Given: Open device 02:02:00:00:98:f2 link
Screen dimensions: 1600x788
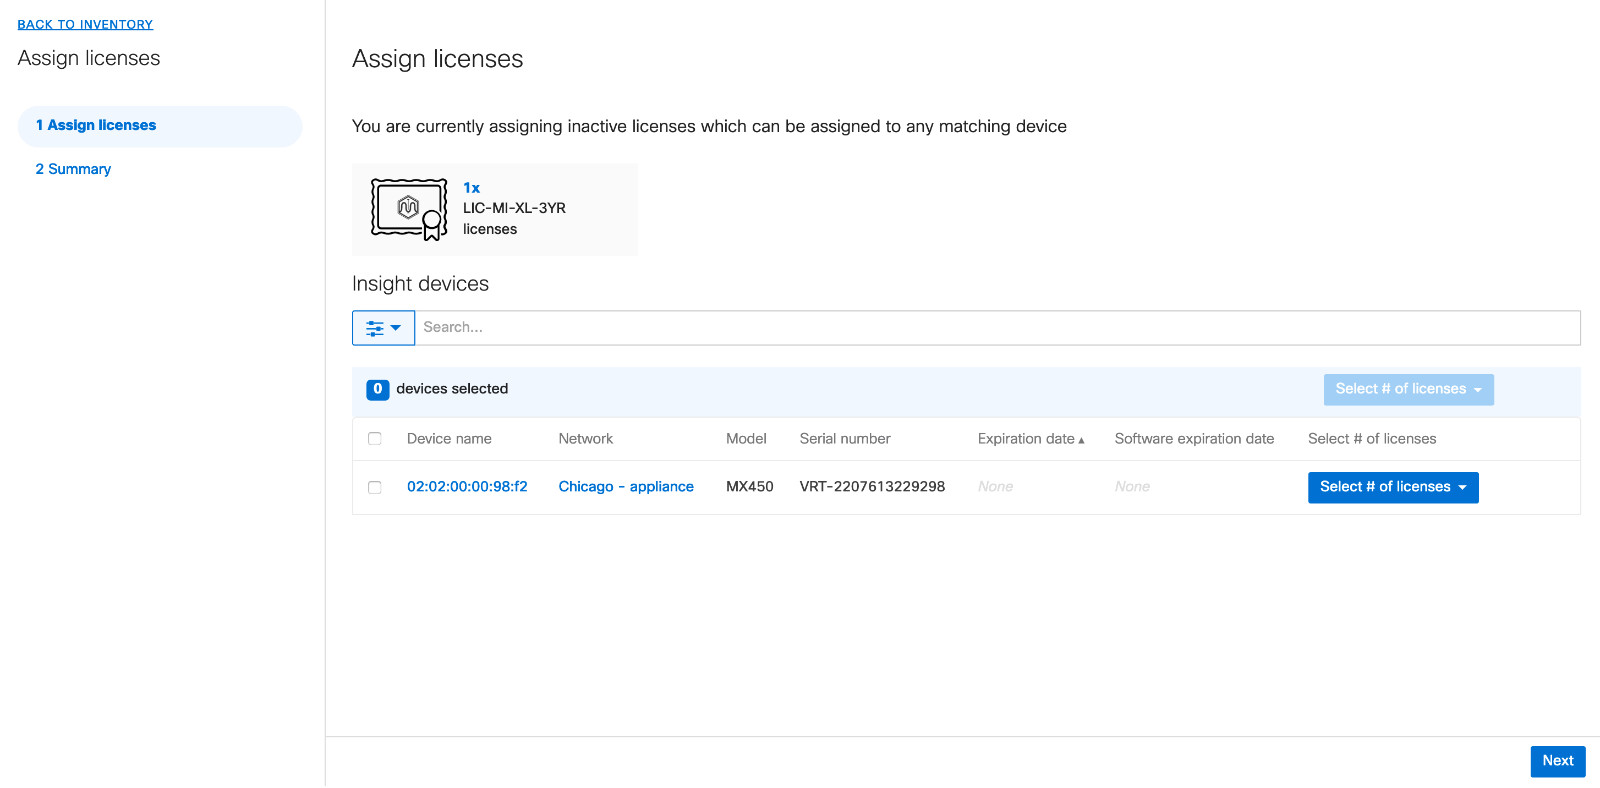Looking at the screenshot, I should (467, 487).
